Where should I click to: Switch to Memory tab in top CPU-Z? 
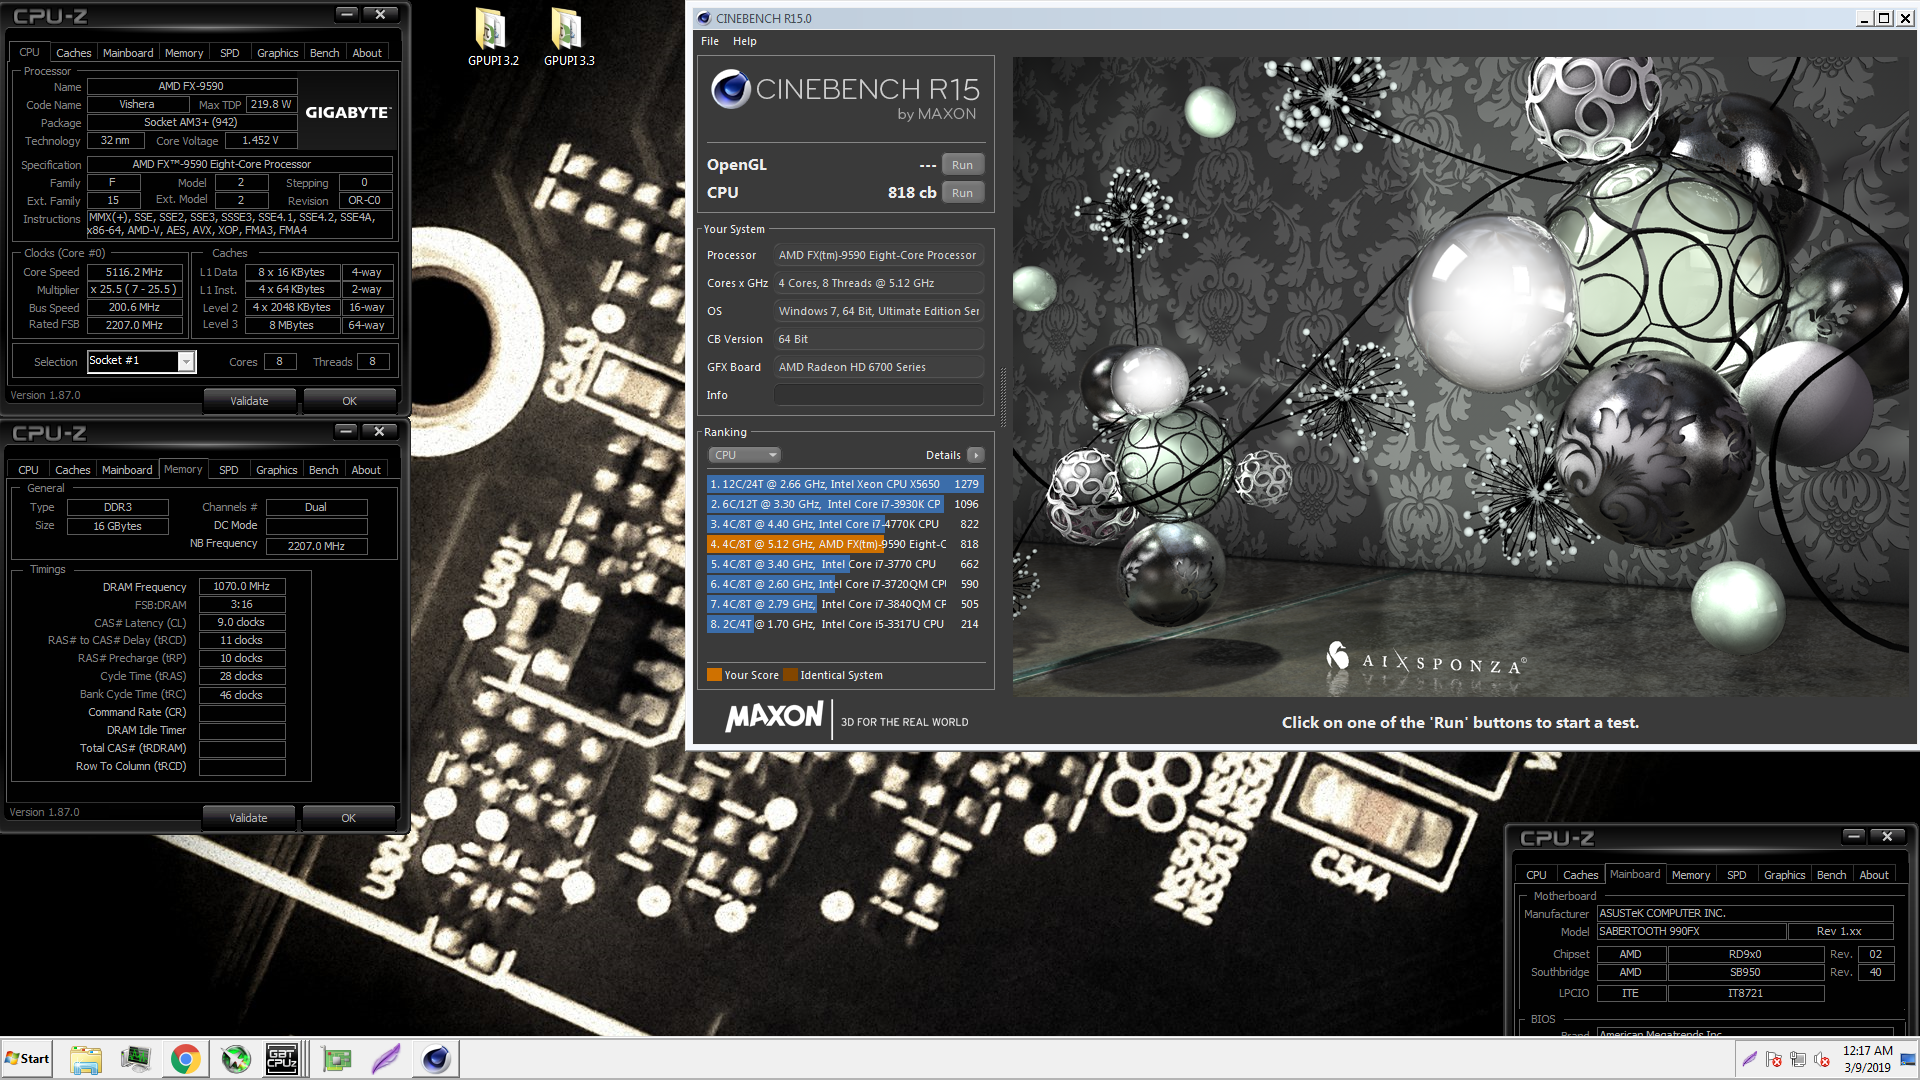184,53
